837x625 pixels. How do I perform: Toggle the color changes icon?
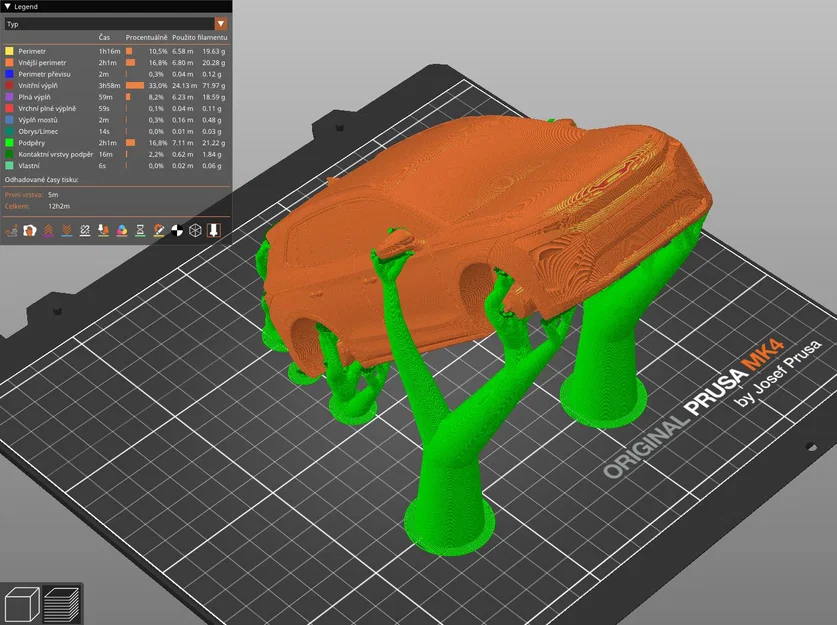pyautogui.click(x=122, y=230)
